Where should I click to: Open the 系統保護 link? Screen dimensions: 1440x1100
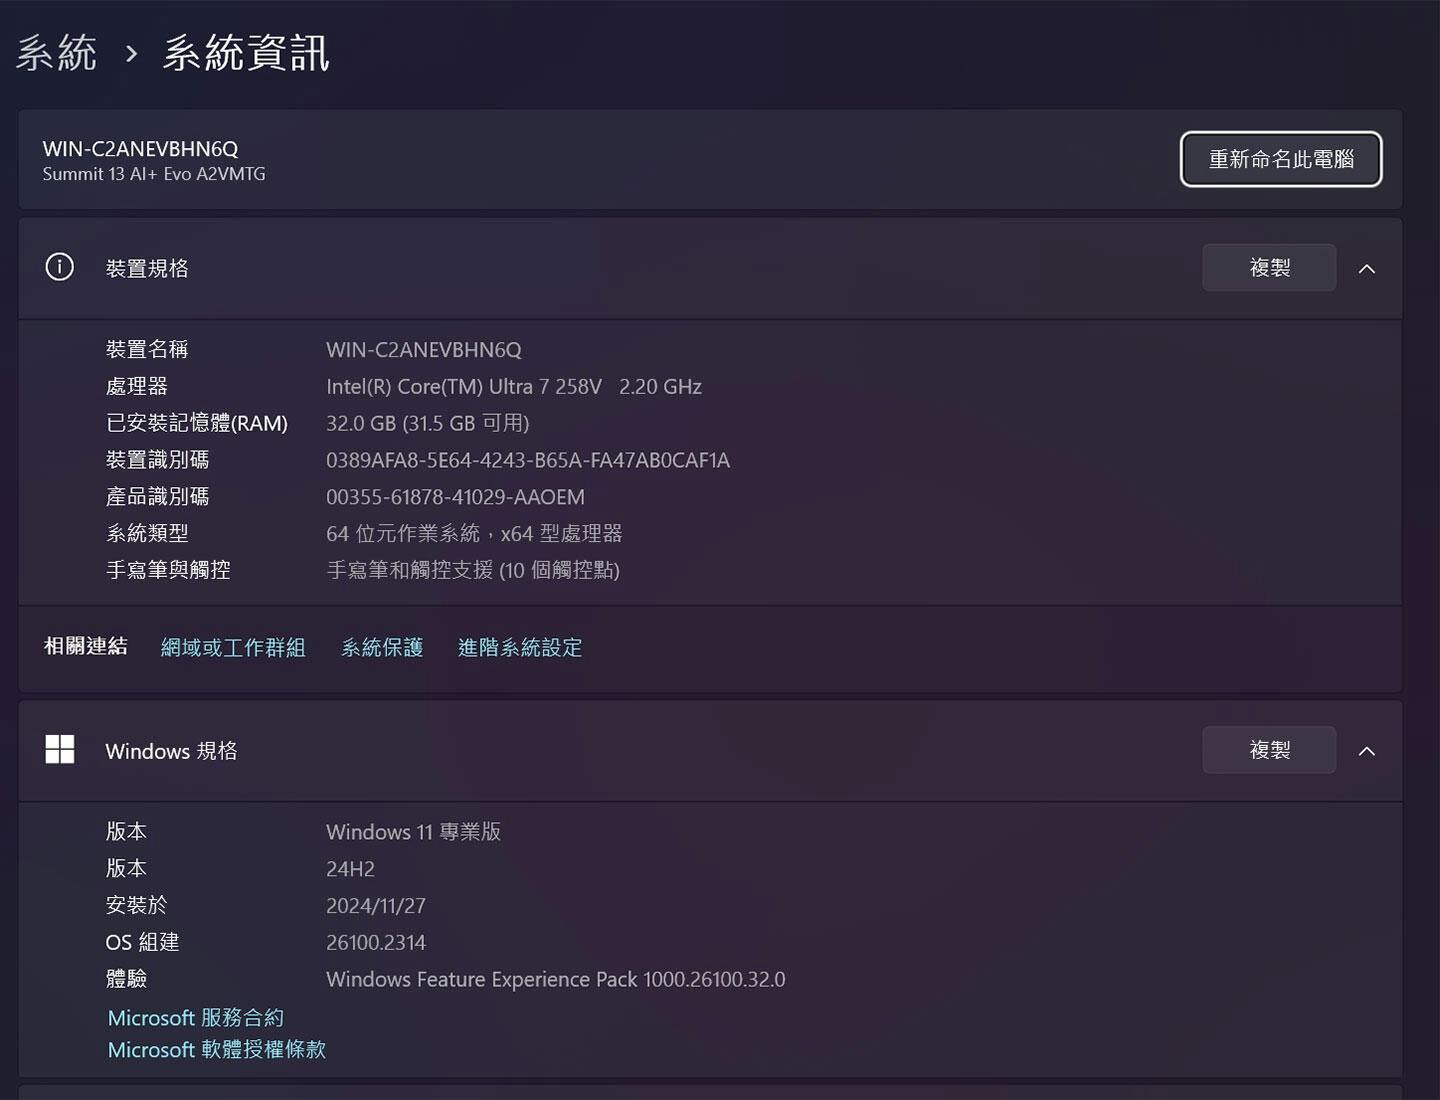coord(382,648)
